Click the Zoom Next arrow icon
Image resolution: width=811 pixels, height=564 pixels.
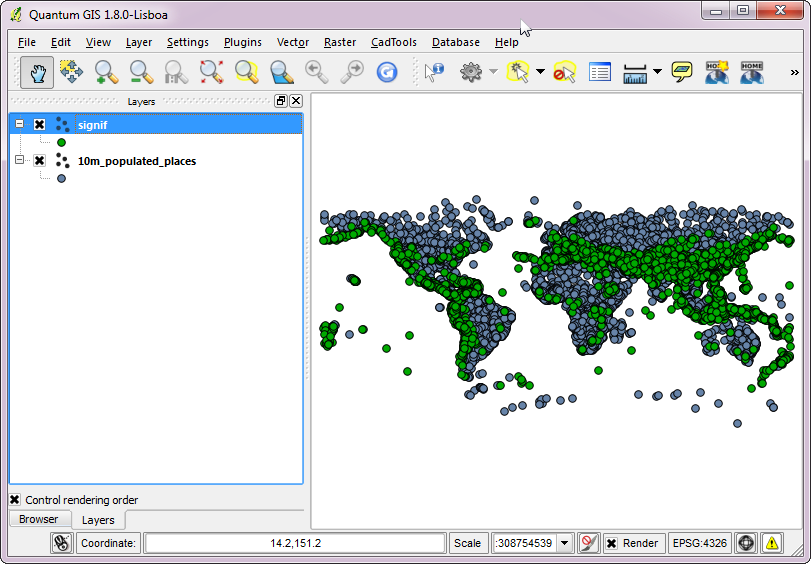pos(352,72)
